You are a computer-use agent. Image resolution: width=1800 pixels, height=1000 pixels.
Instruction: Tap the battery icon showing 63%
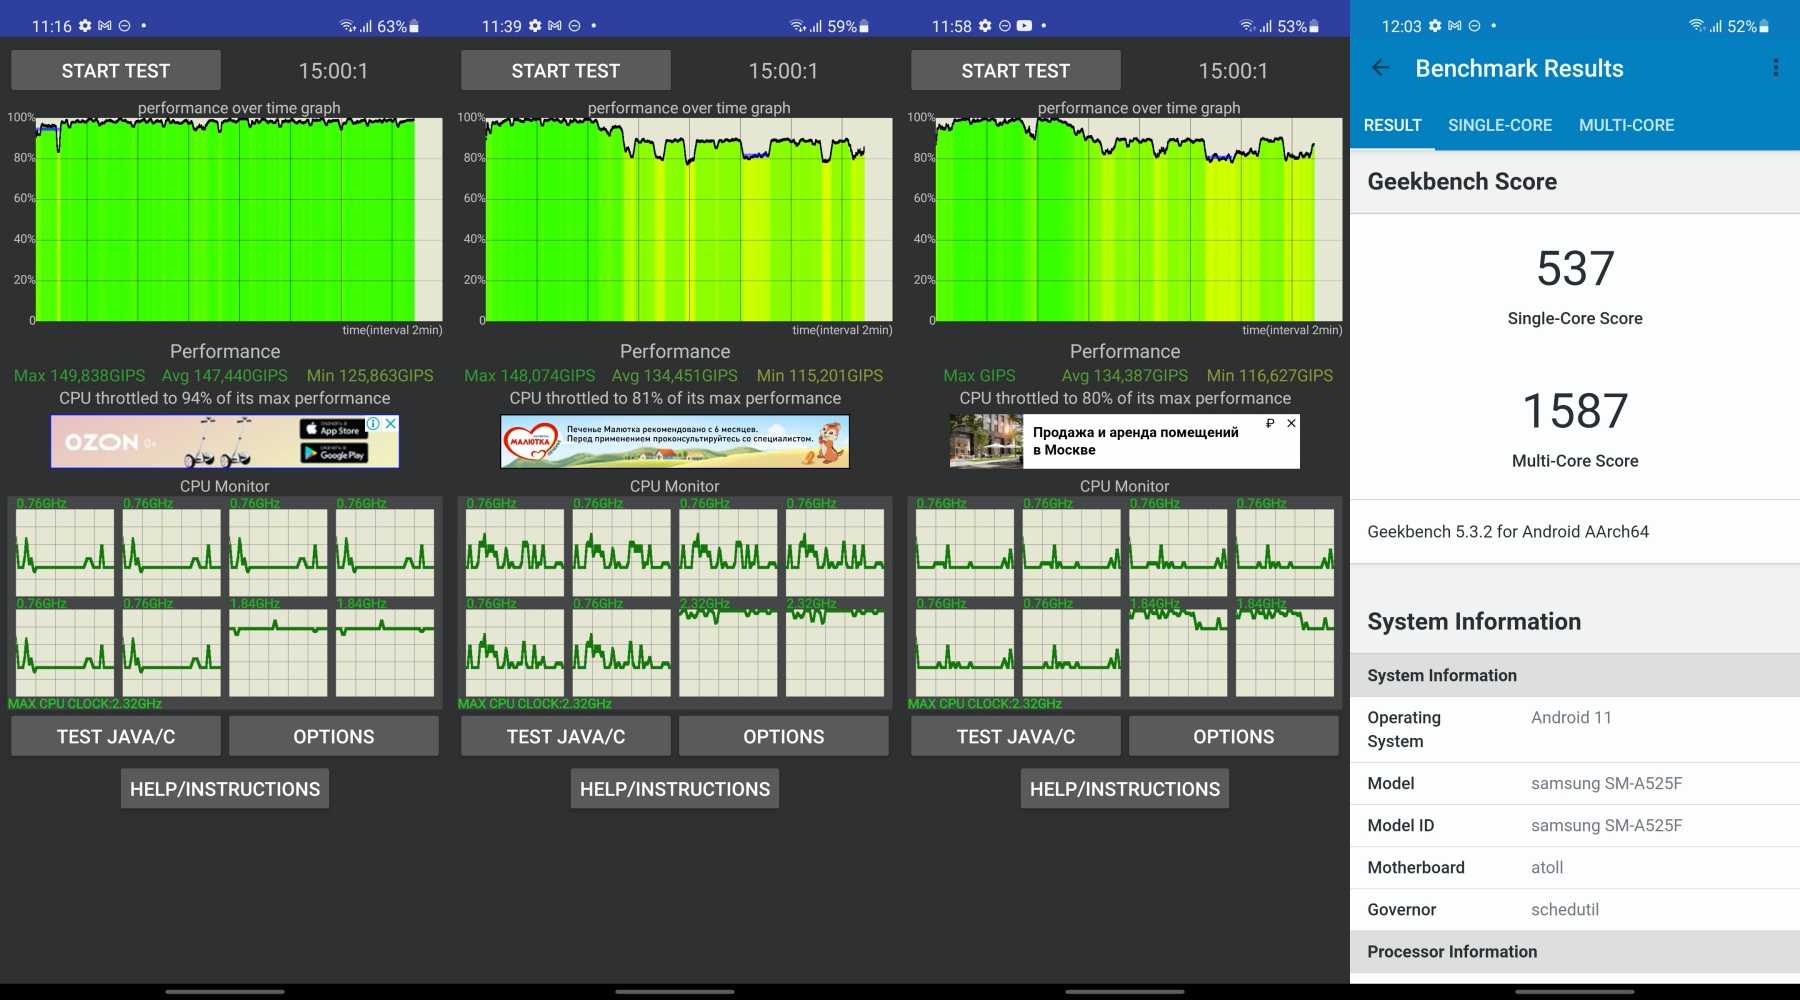(x=414, y=26)
